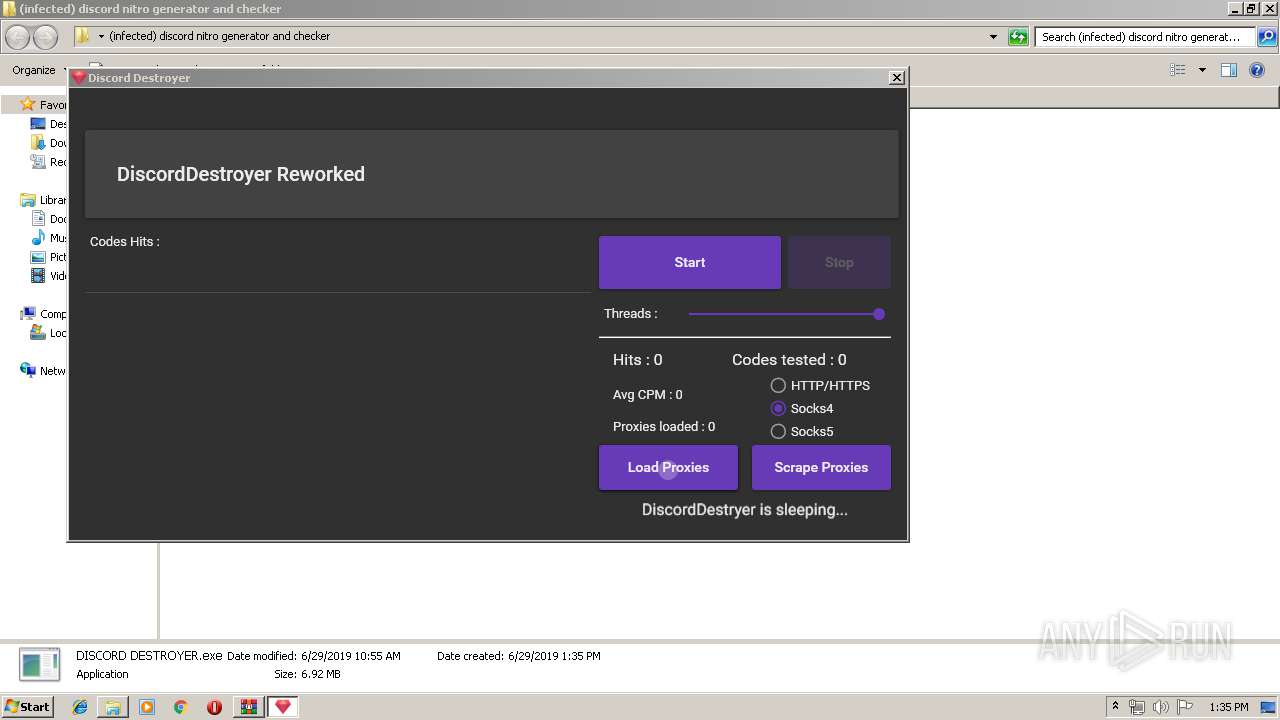Click the Show desktop button

point(1270,707)
